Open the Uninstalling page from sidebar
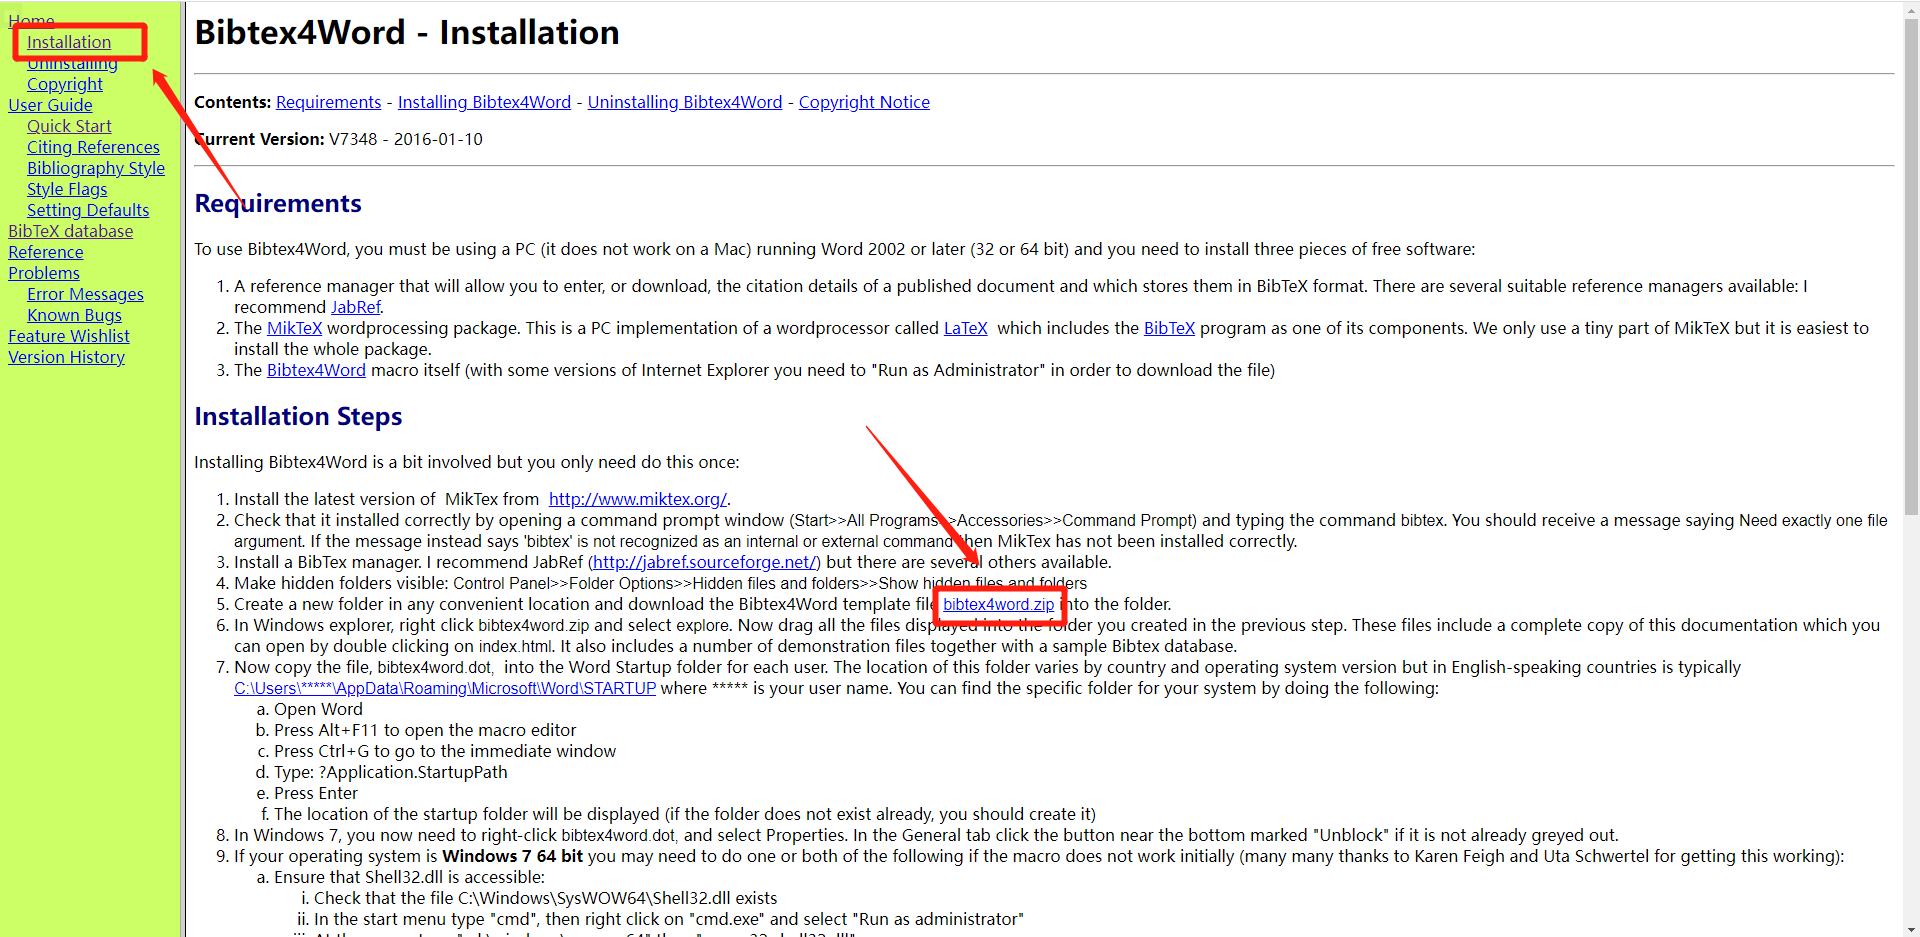Viewport: 1920px width, 937px height. 73,62
